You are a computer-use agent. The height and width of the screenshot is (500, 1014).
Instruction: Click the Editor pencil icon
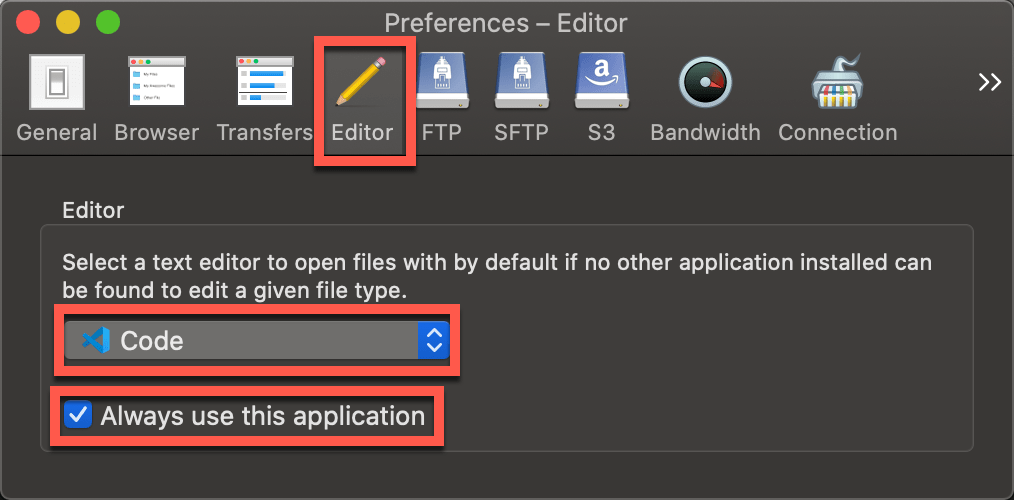click(x=362, y=82)
